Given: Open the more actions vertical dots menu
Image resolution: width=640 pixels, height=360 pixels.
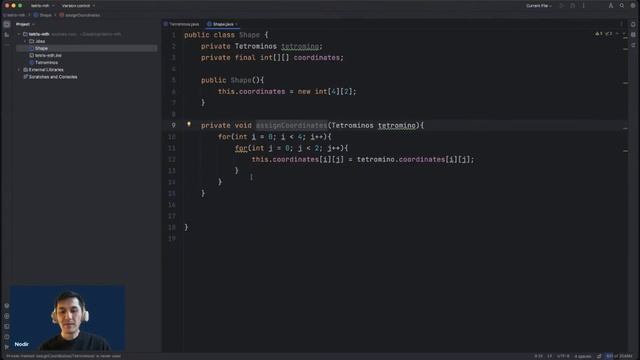Looking at the screenshot, I should [584, 6].
